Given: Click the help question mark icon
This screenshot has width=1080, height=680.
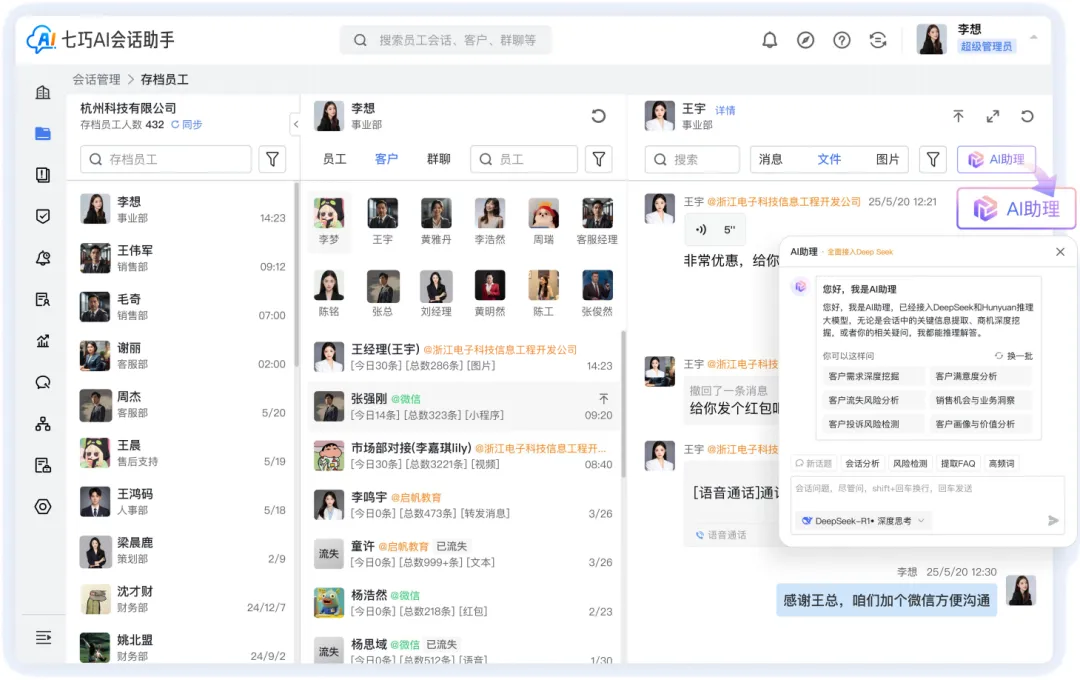Looking at the screenshot, I should 842,40.
